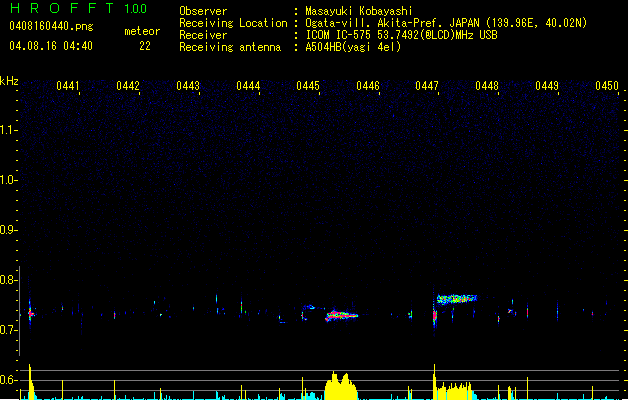Click the Receiver label
Image resolution: width=629 pixels, height=400 pixels.
(x=203, y=35)
